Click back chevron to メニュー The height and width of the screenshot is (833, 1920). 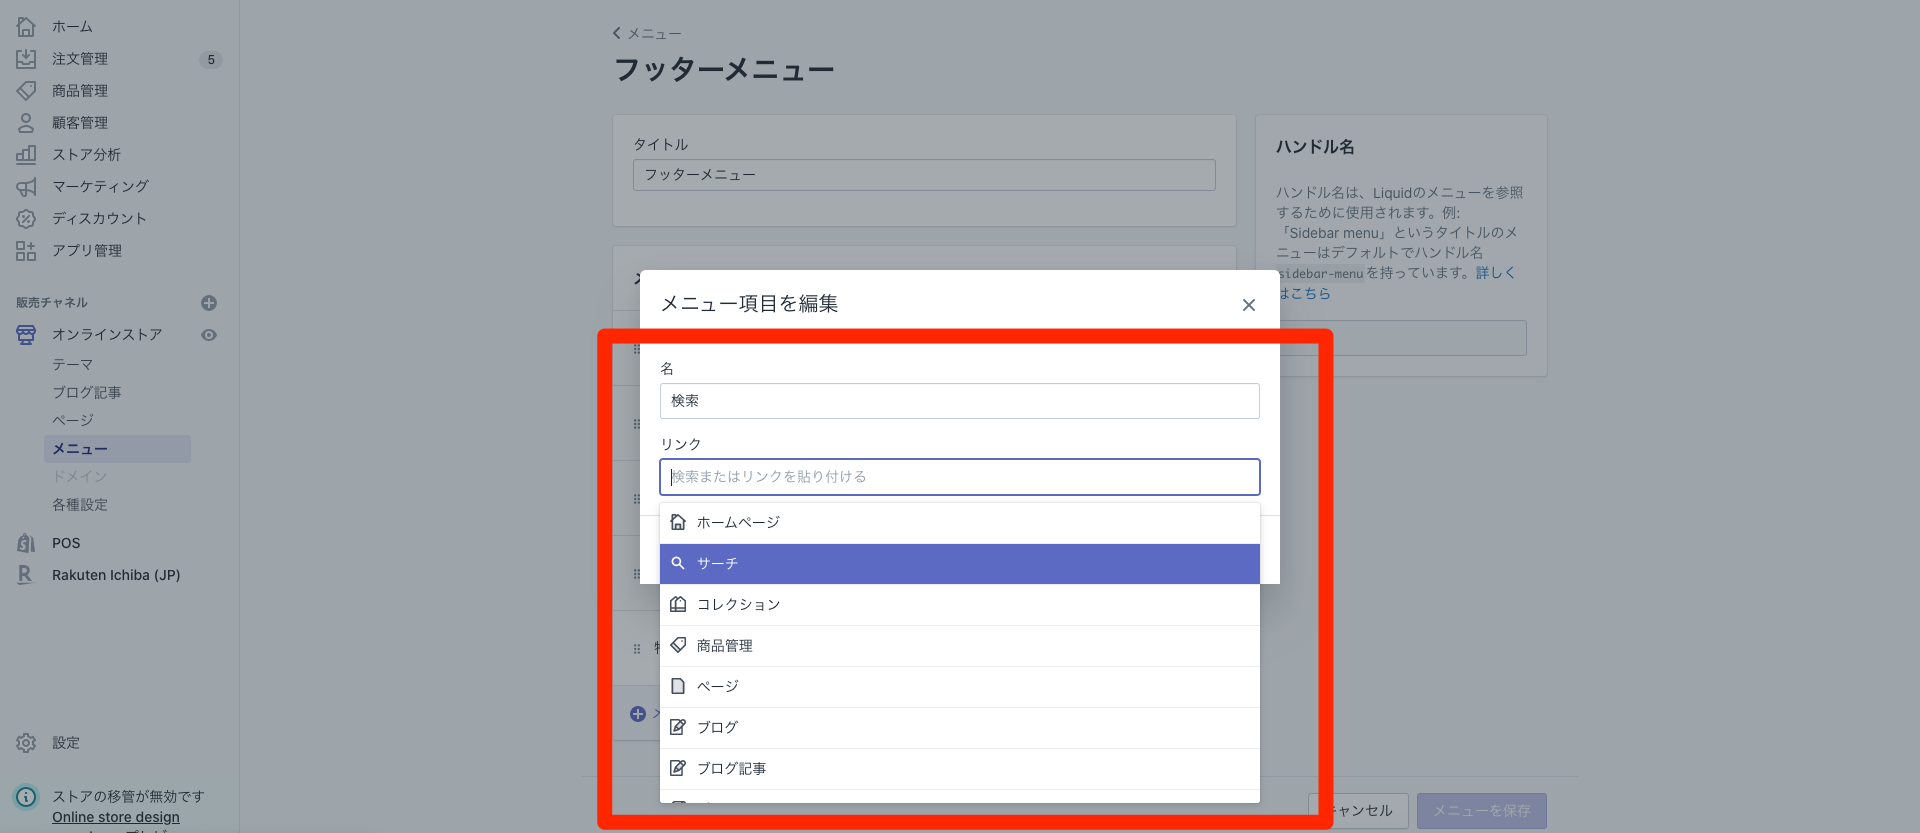(x=617, y=33)
